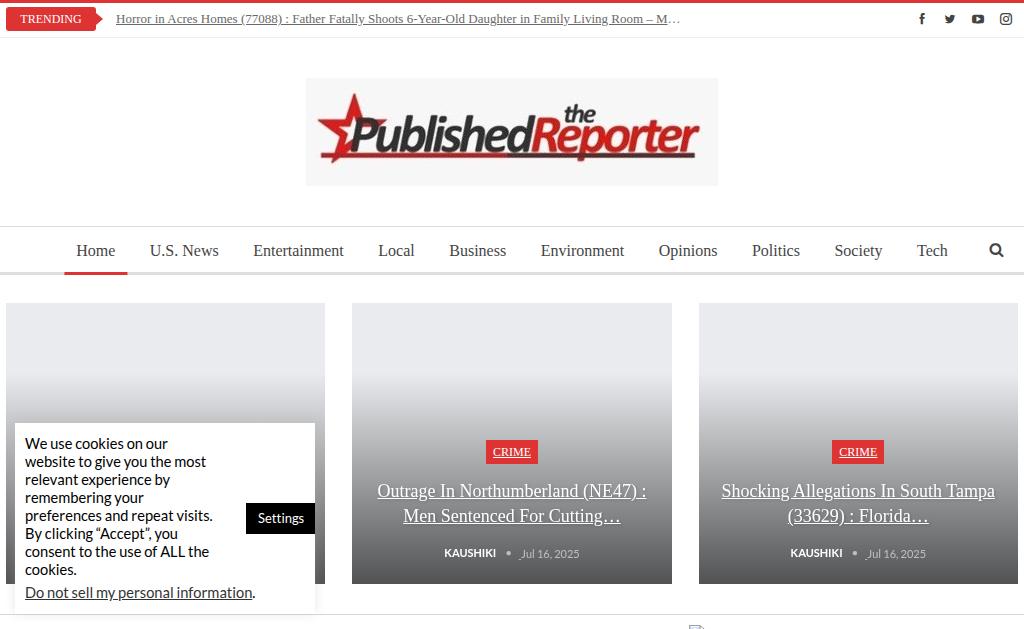Image resolution: width=1024 pixels, height=629 pixels.
Task: Click Jul 16, 2025 date under Northumberland article
Action: click(x=550, y=554)
